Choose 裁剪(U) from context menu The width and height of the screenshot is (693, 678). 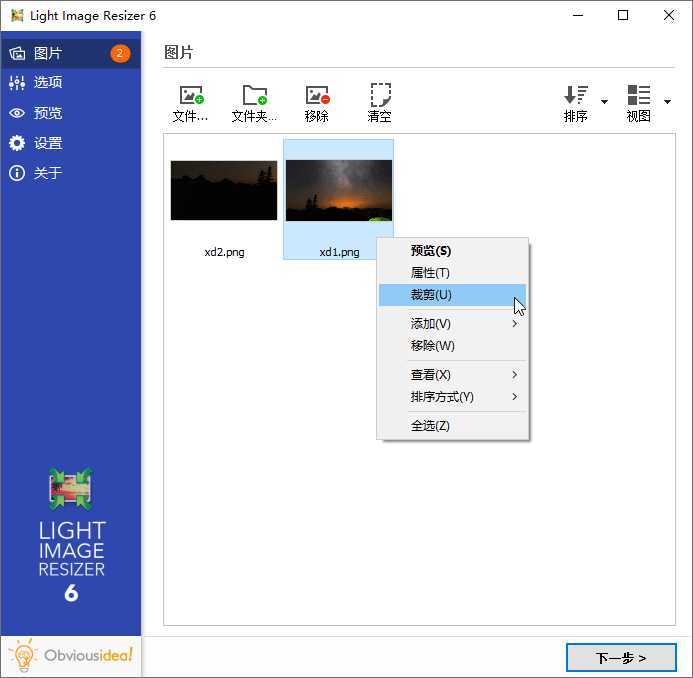(x=431, y=295)
